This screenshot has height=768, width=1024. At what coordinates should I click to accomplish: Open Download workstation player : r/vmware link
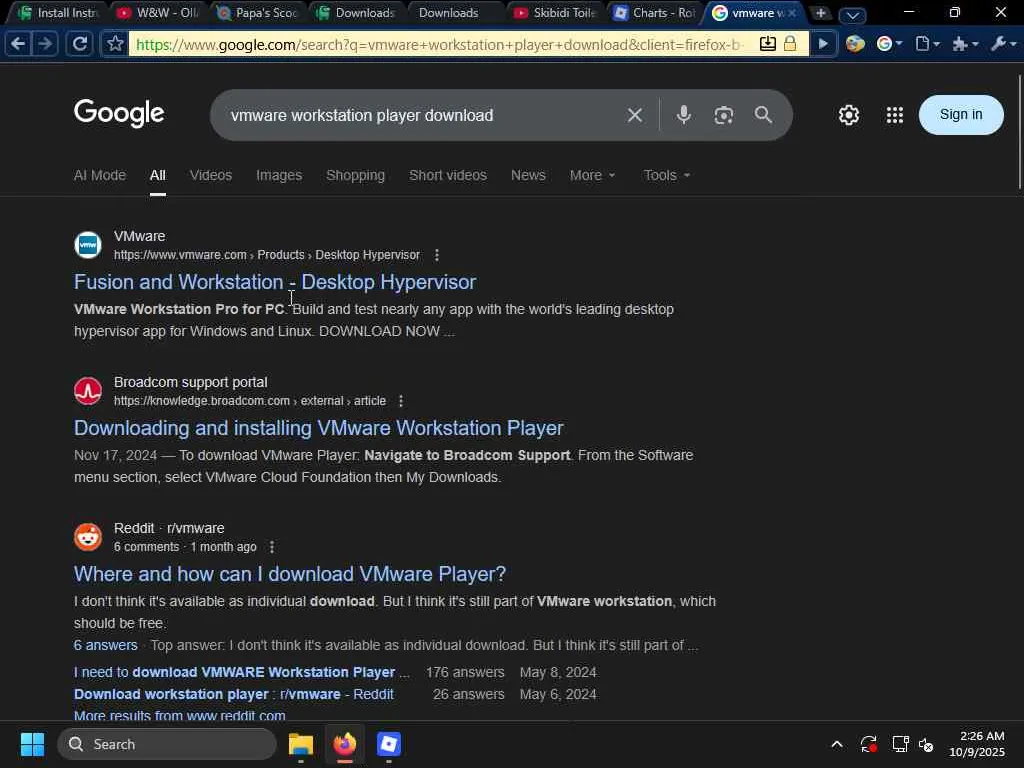(234, 694)
